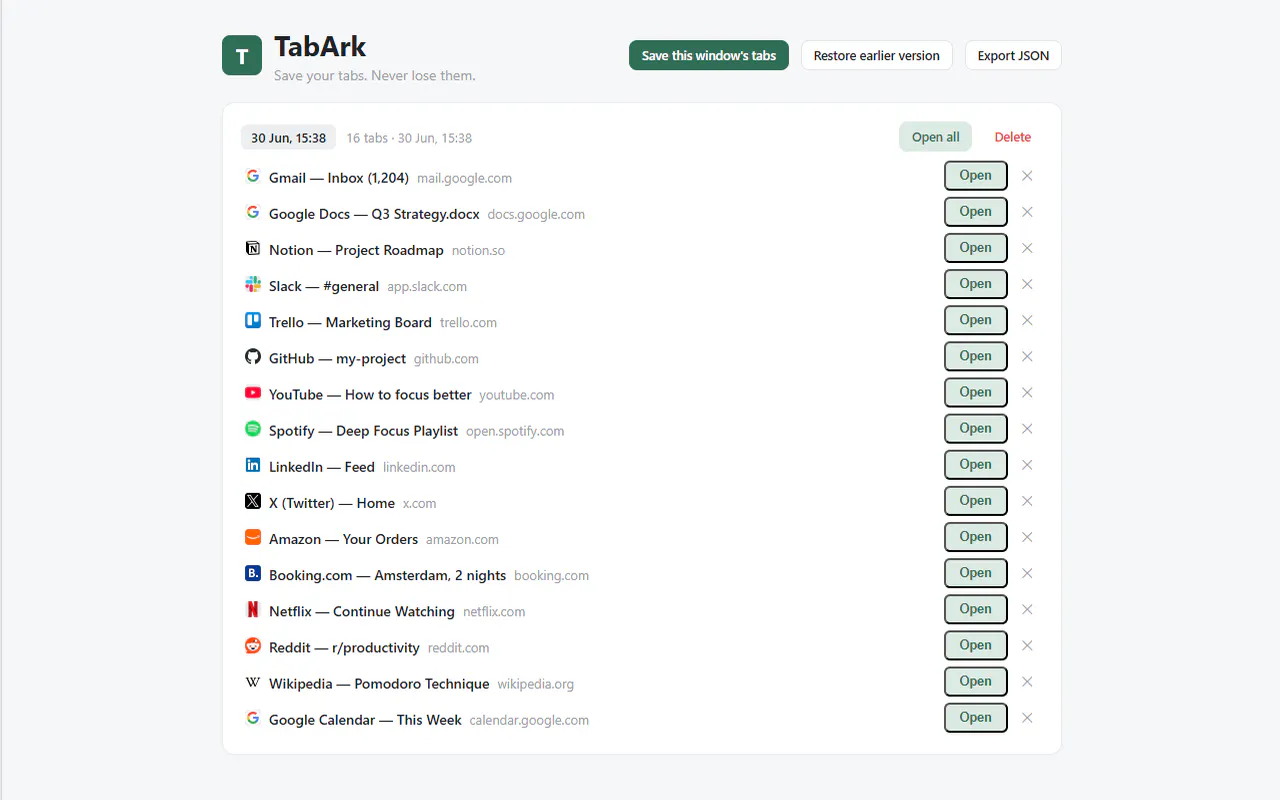This screenshot has height=800, width=1280.
Task: Click the Notion favicon
Action: coord(253,248)
